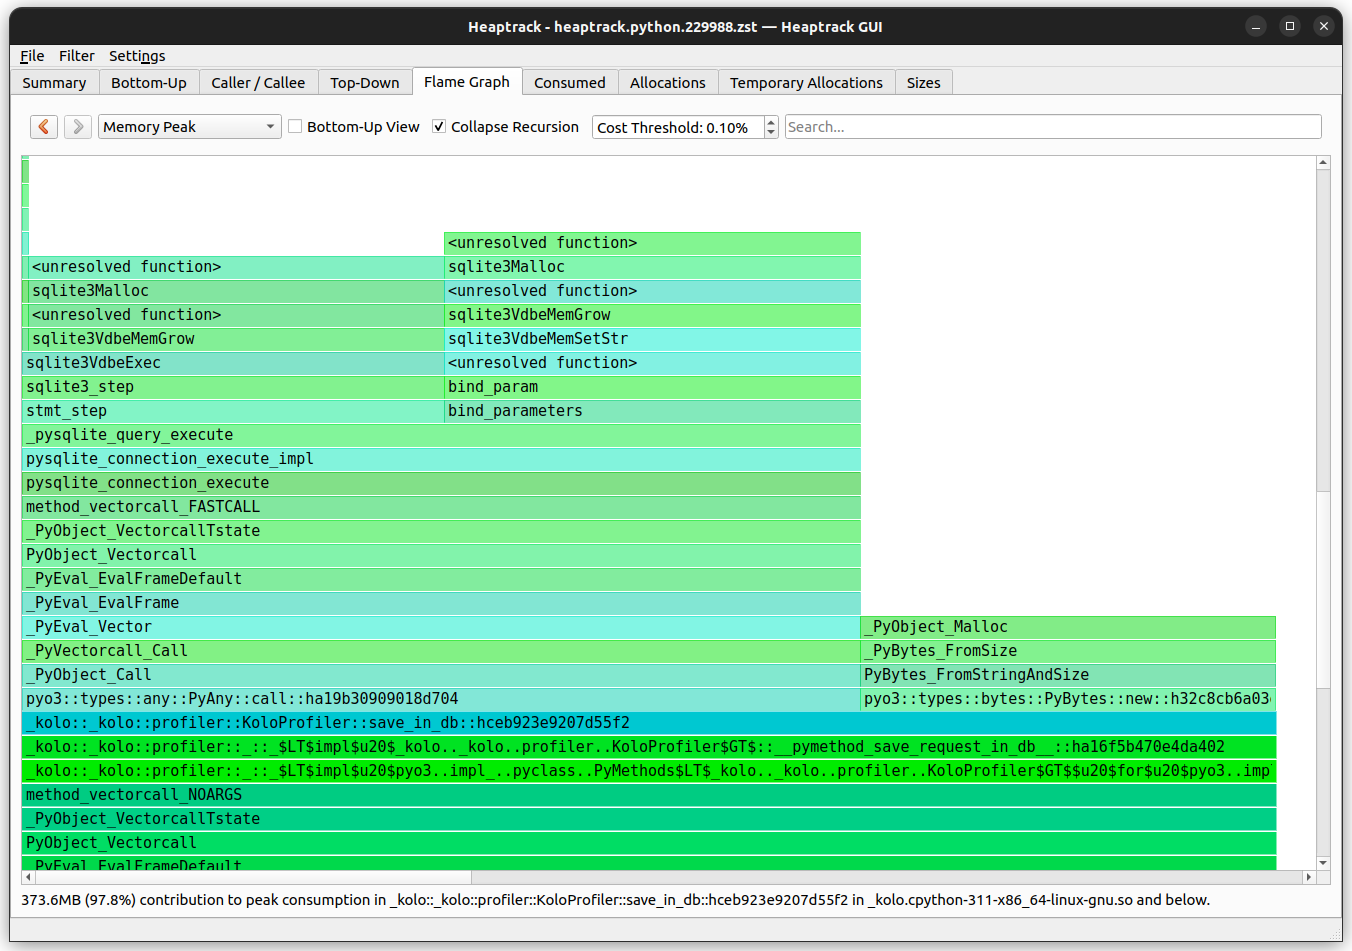Click the vertical scrollbar down arrow
Viewport: 1352px width, 951px height.
coord(1323,863)
